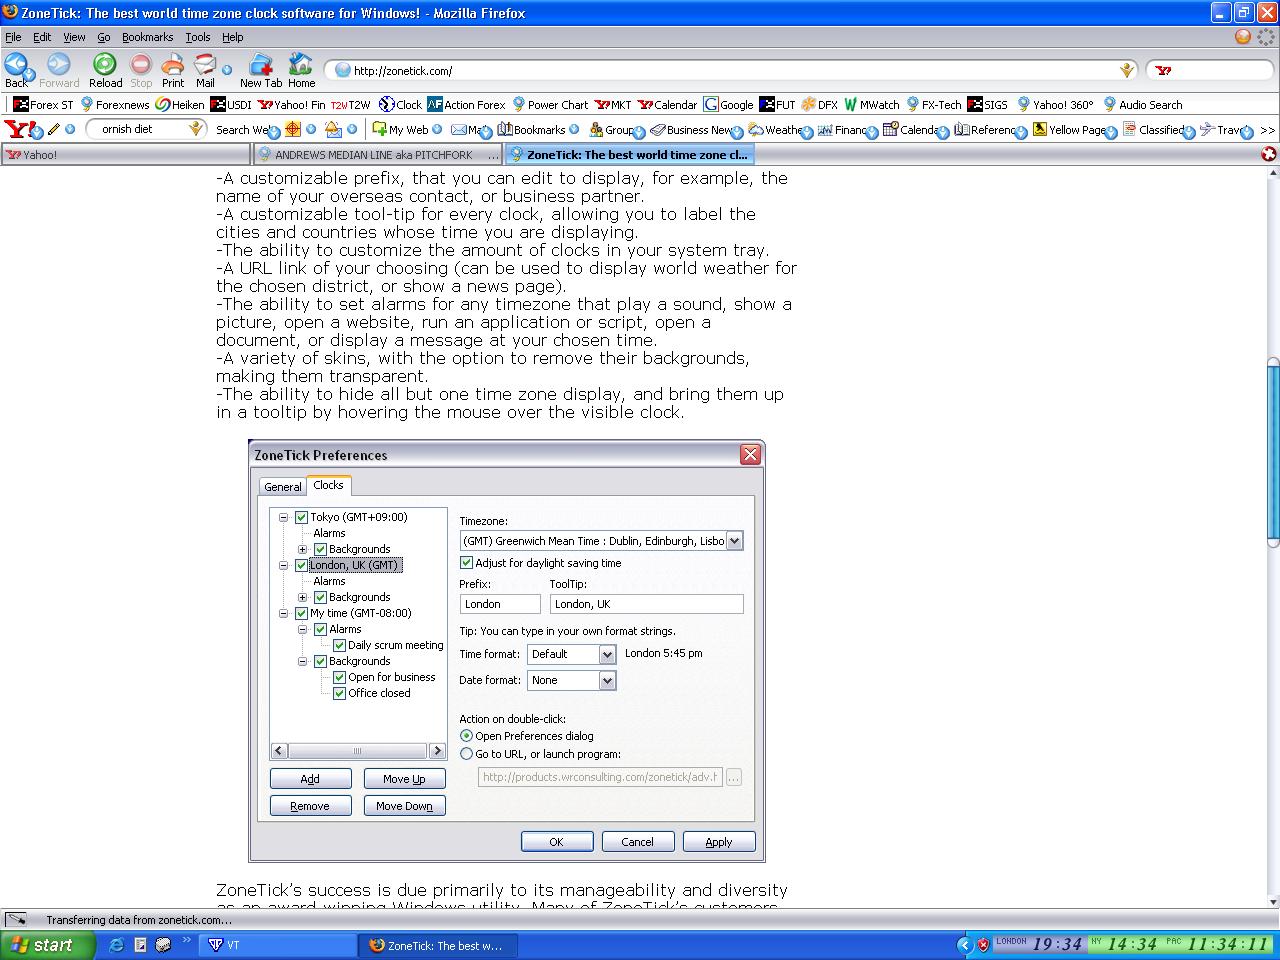Open the DFX bookmark
This screenshot has height=960, width=1280.
(819, 104)
